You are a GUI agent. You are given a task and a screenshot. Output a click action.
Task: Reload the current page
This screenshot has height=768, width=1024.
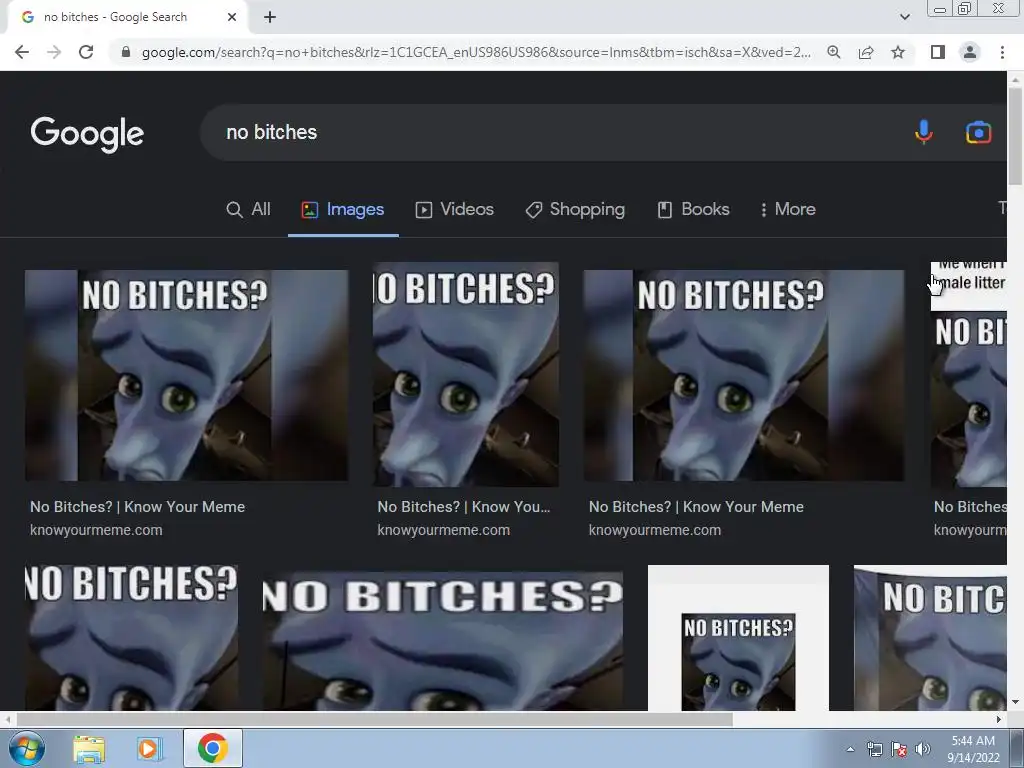coord(86,52)
